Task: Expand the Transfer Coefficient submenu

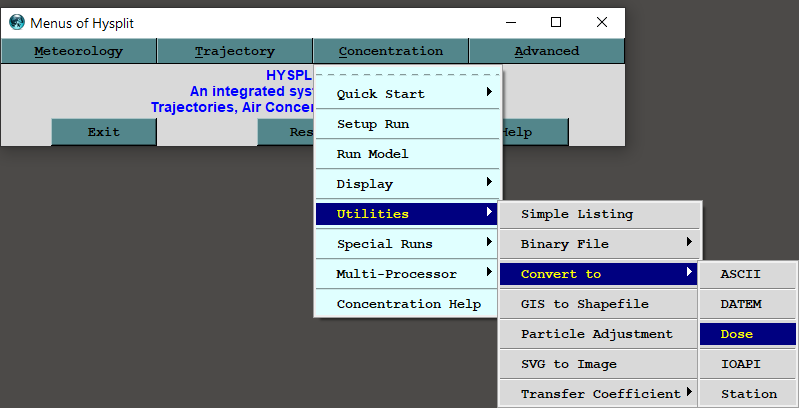Action: (600, 394)
